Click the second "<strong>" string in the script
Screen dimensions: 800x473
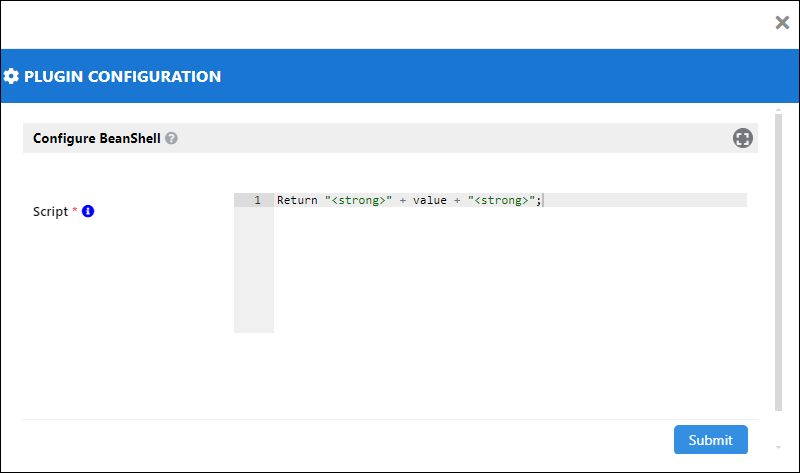click(501, 200)
